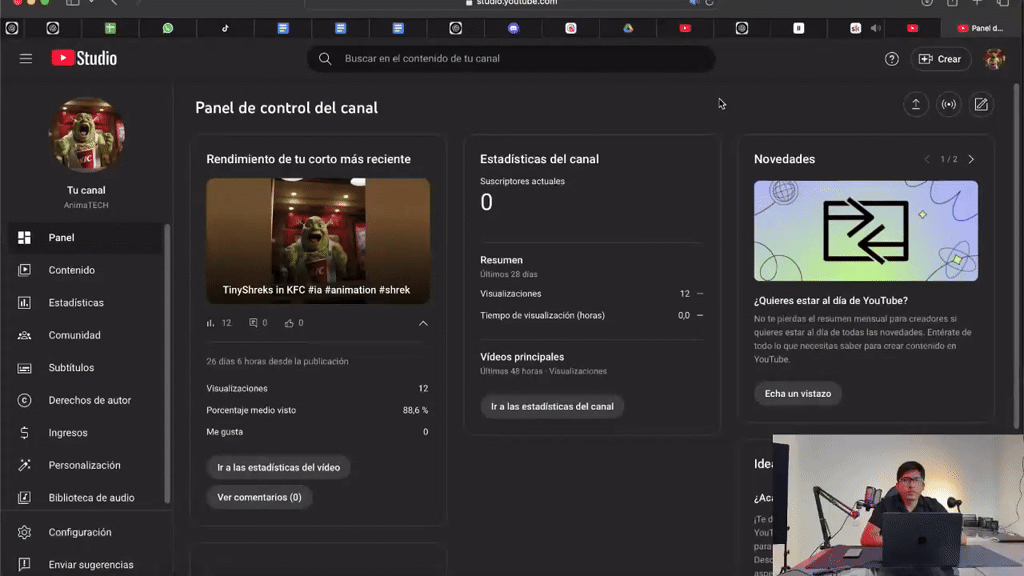Viewport: 1024px width, 576px height.
Task: Click the Enviar sugerencias feedback icon
Action: point(24,564)
